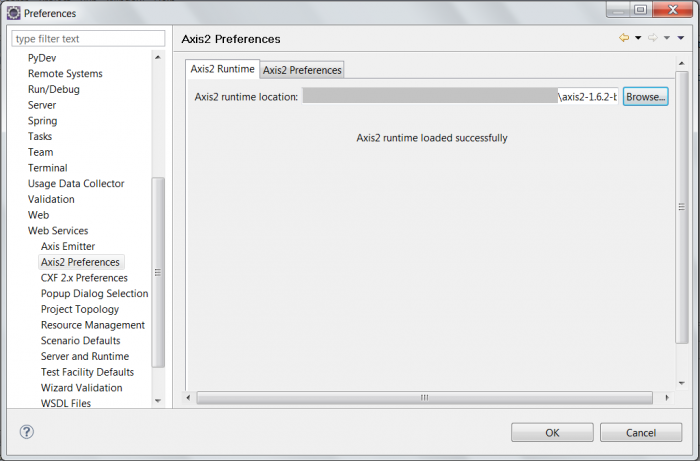Click the horizontal scrollbar thumb in the Axis2 pane

[423, 397]
